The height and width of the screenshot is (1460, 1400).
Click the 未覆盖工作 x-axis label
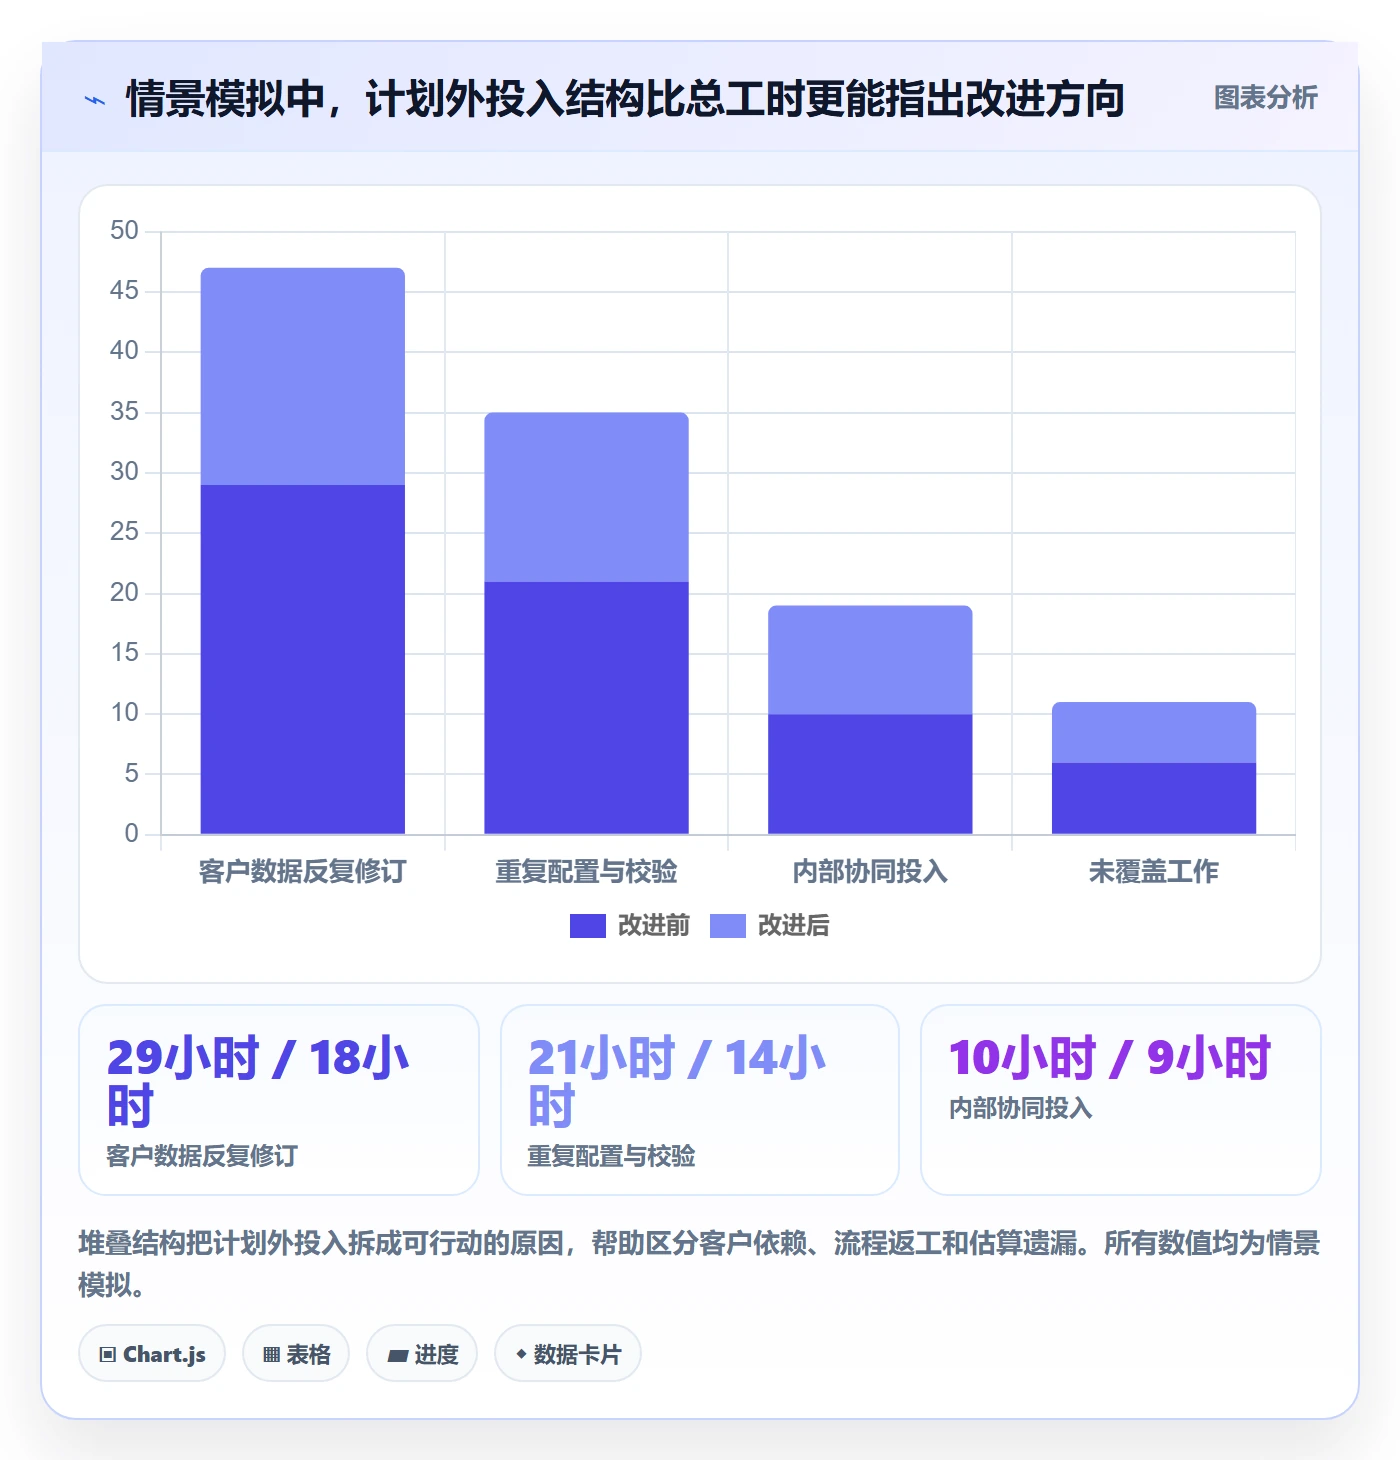(x=1154, y=872)
